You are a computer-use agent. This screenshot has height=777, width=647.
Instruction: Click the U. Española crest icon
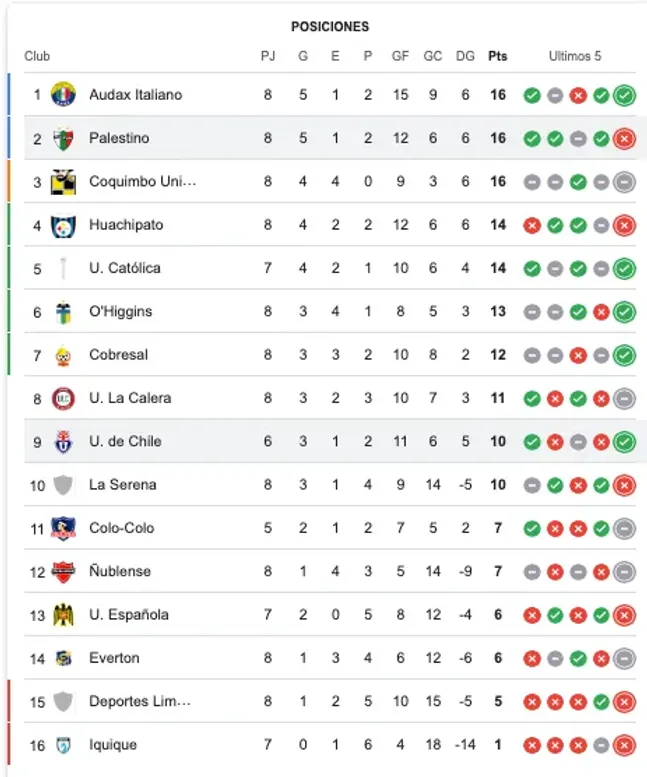[63, 615]
